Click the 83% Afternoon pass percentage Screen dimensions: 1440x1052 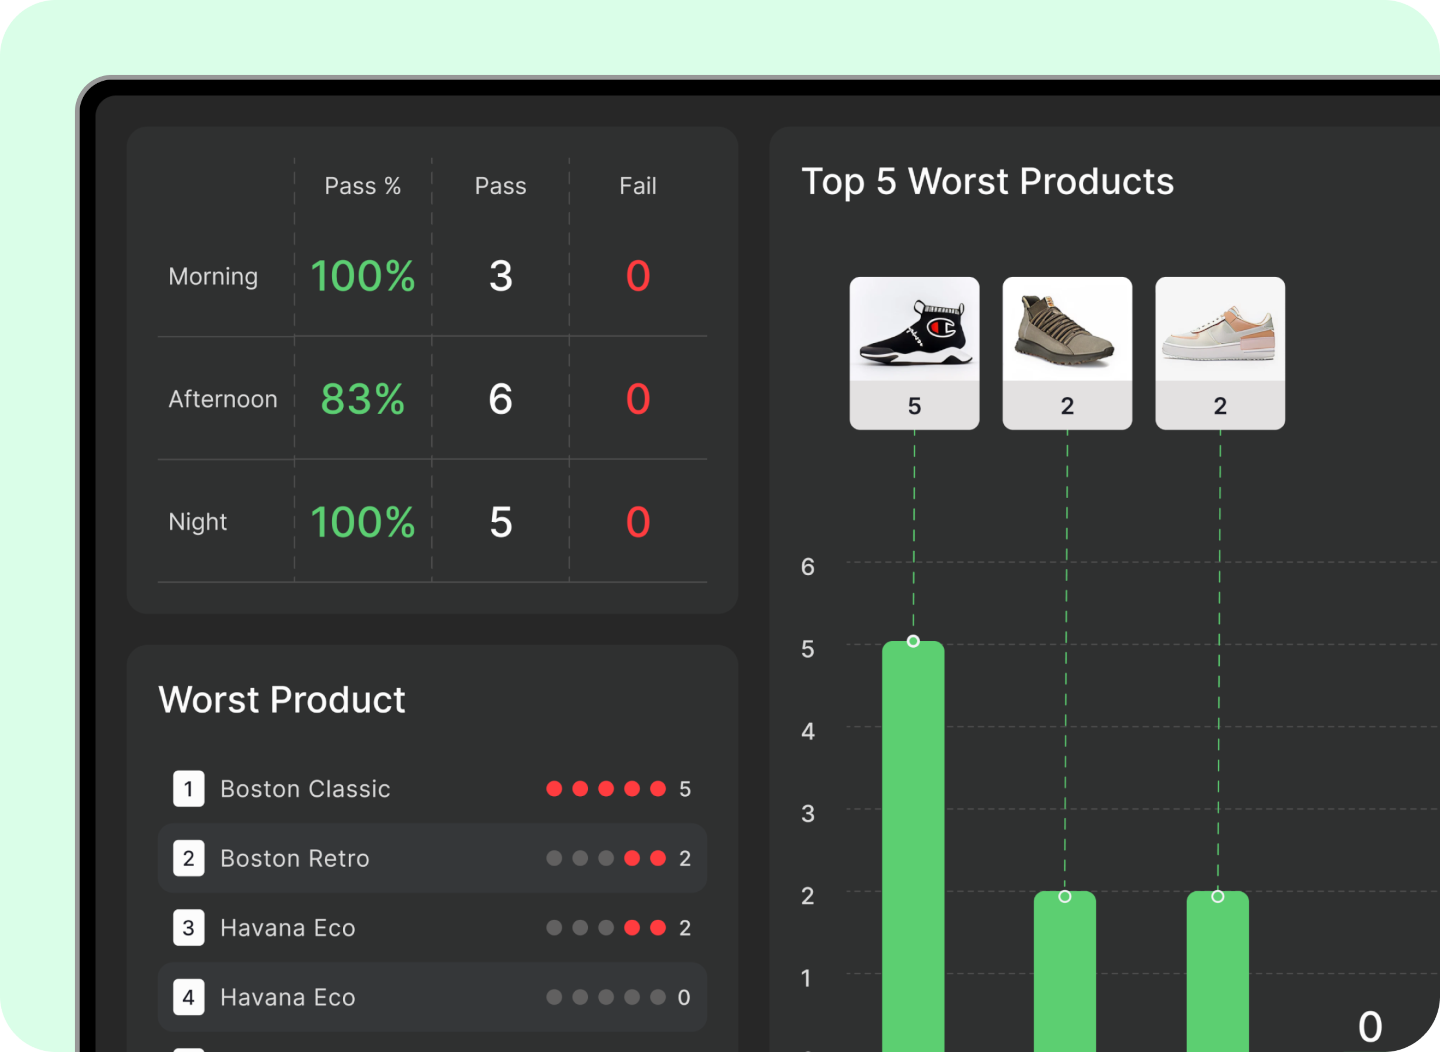(362, 399)
